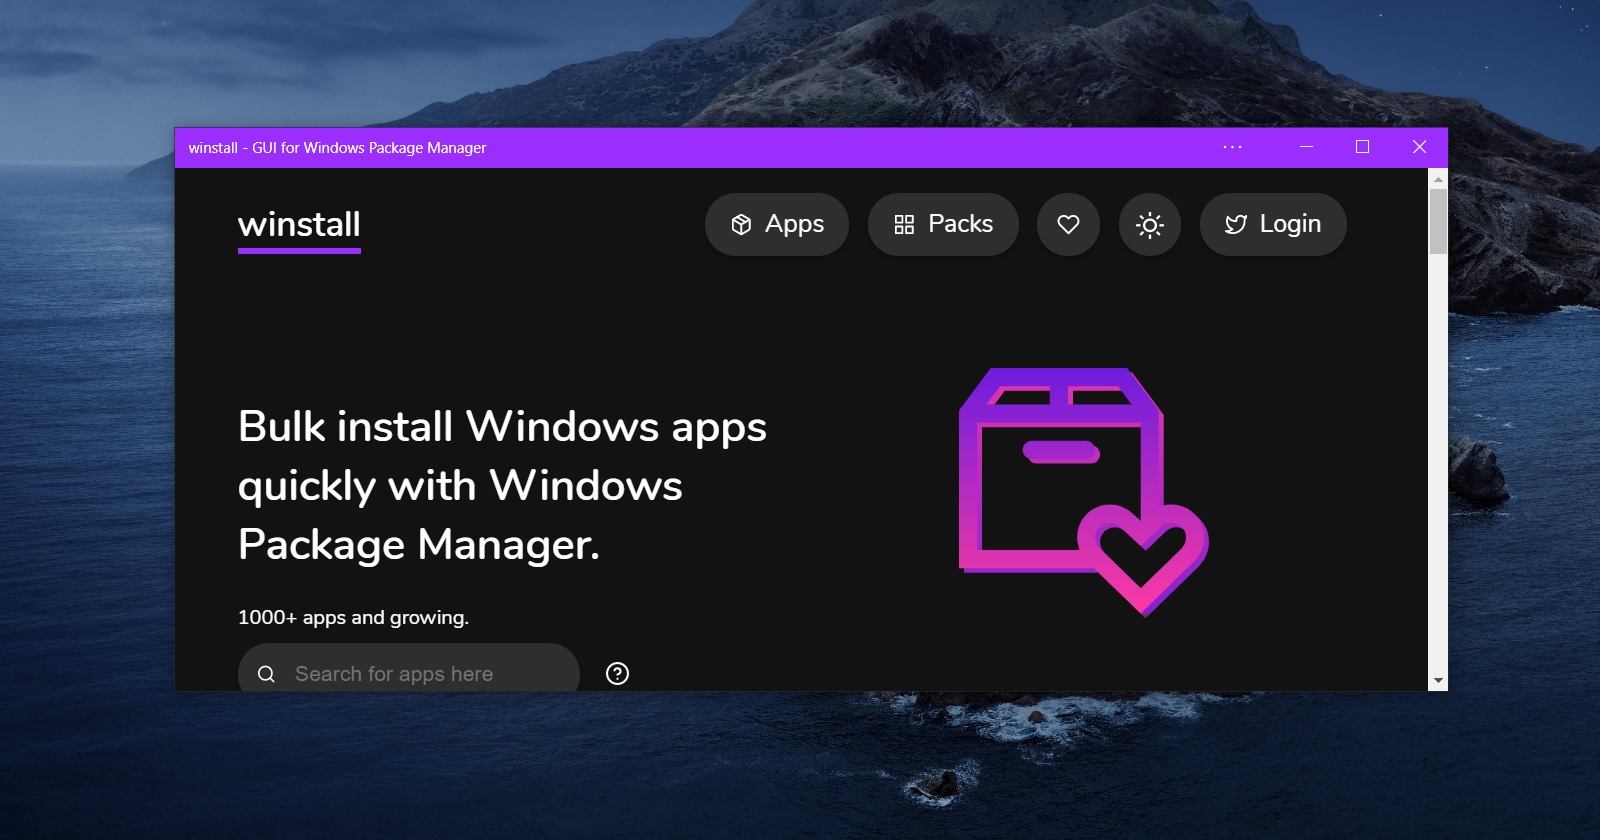Image resolution: width=1600 pixels, height=840 pixels.
Task: Click the '1000+ apps and growing' text
Action: [x=353, y=617]
